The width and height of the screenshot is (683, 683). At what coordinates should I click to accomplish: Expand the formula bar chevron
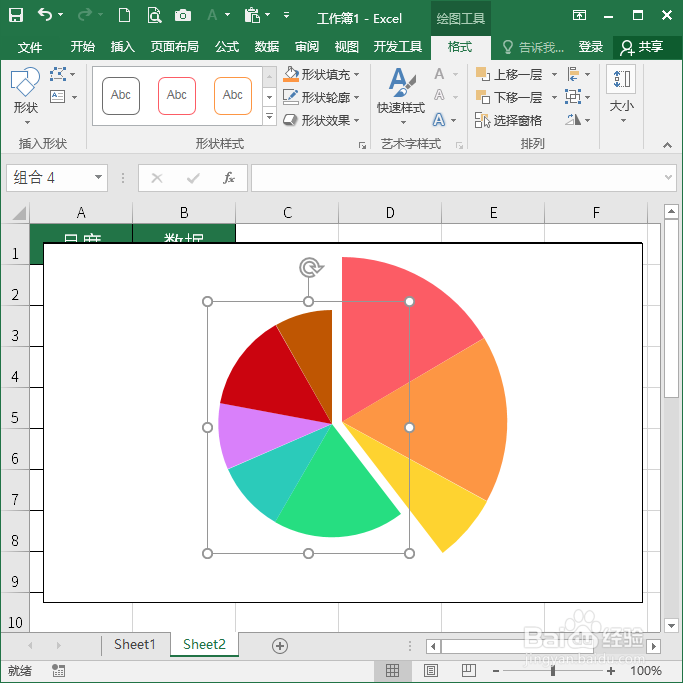tap(668, 177)
